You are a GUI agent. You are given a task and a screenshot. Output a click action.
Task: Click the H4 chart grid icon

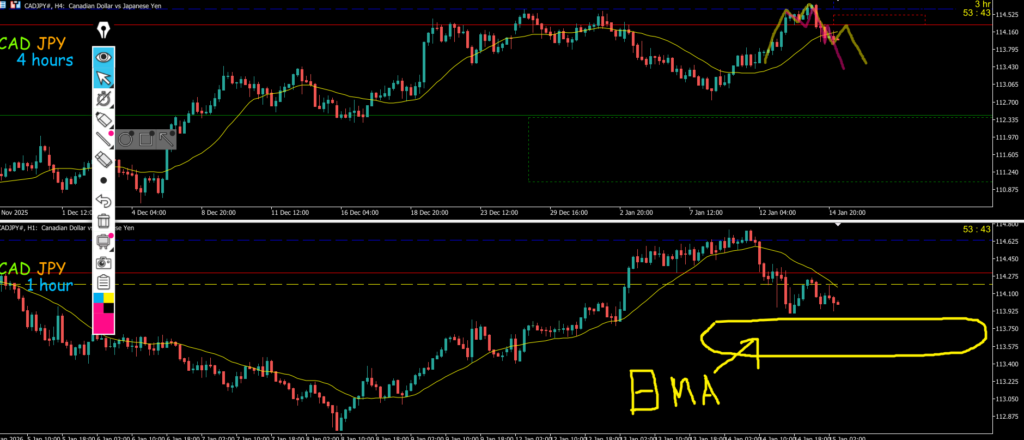tap(3, 5)
